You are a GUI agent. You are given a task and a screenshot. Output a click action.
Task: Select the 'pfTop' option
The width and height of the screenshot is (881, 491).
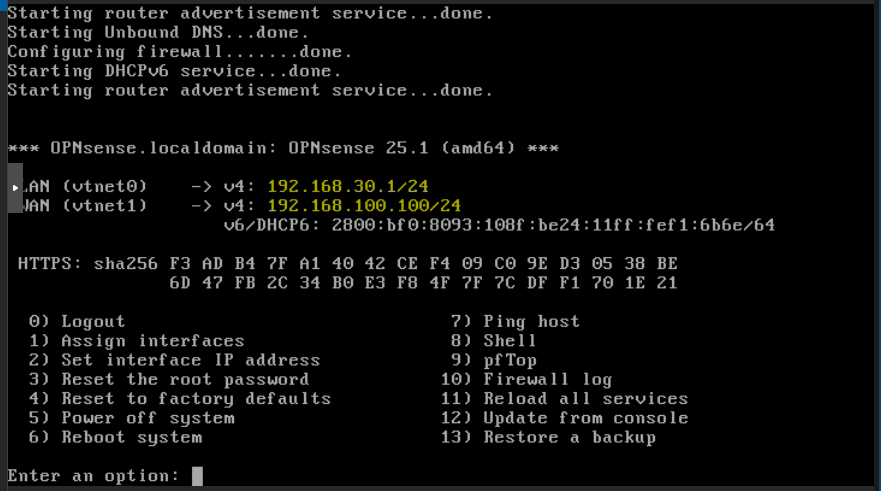coord(510,360)
